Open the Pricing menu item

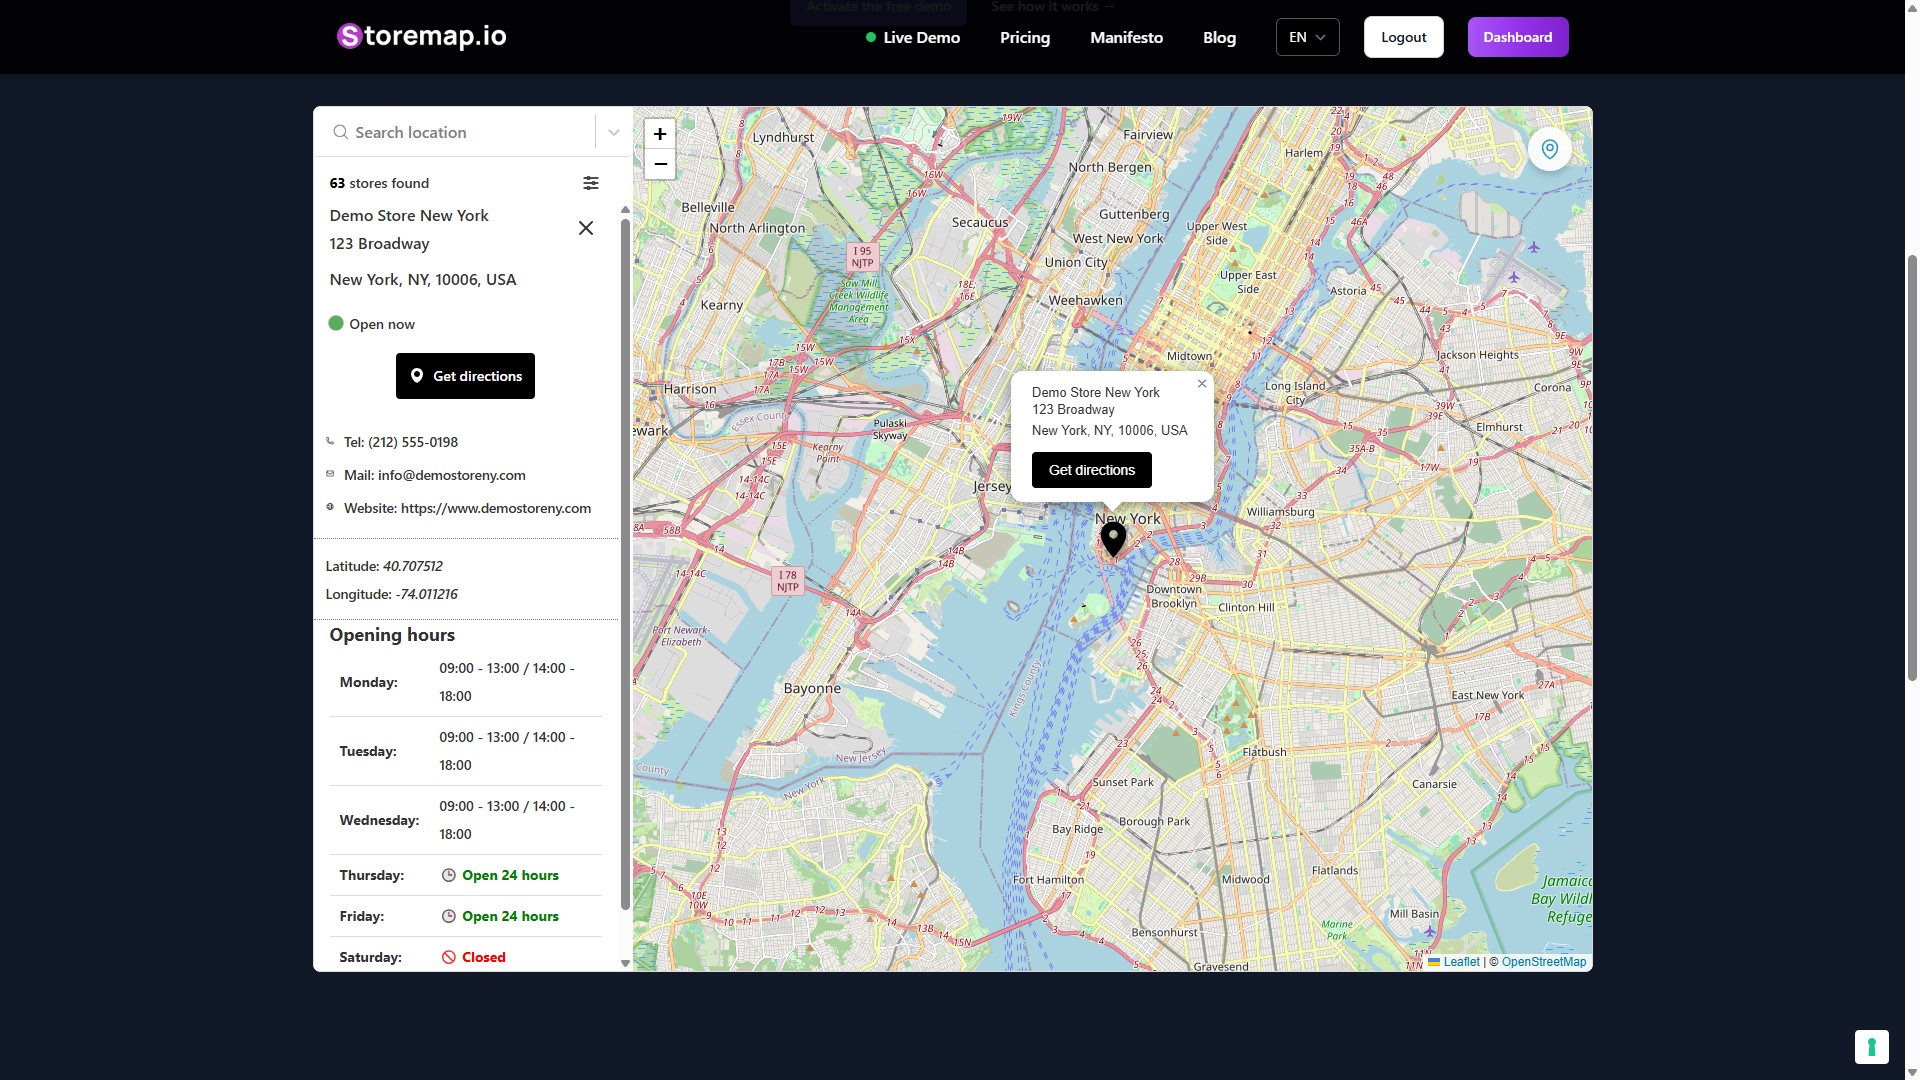1024,37
